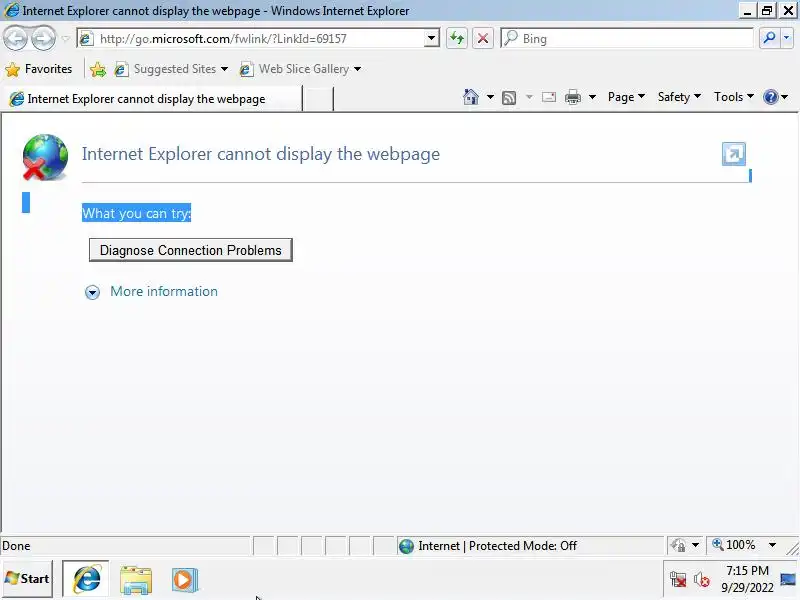
Task: Open the Safety menu
Action: tap(679, 97)
